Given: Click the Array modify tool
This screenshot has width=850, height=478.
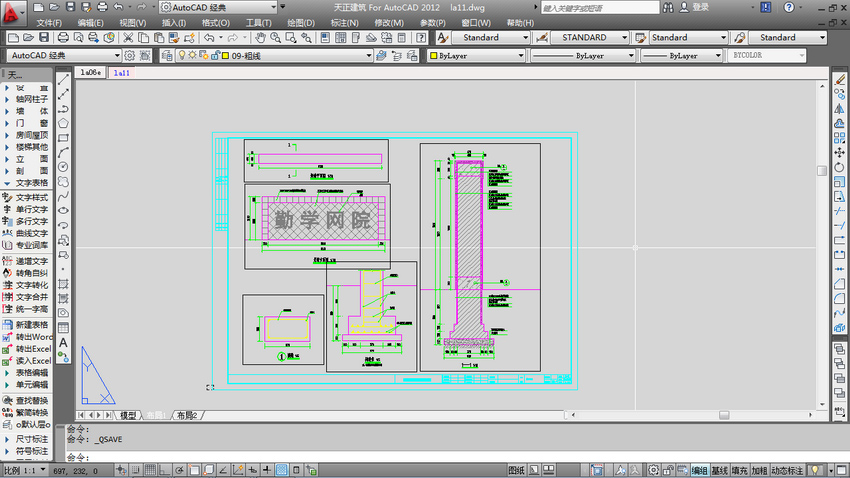Looking at the screenshot, I should point(840,138).
